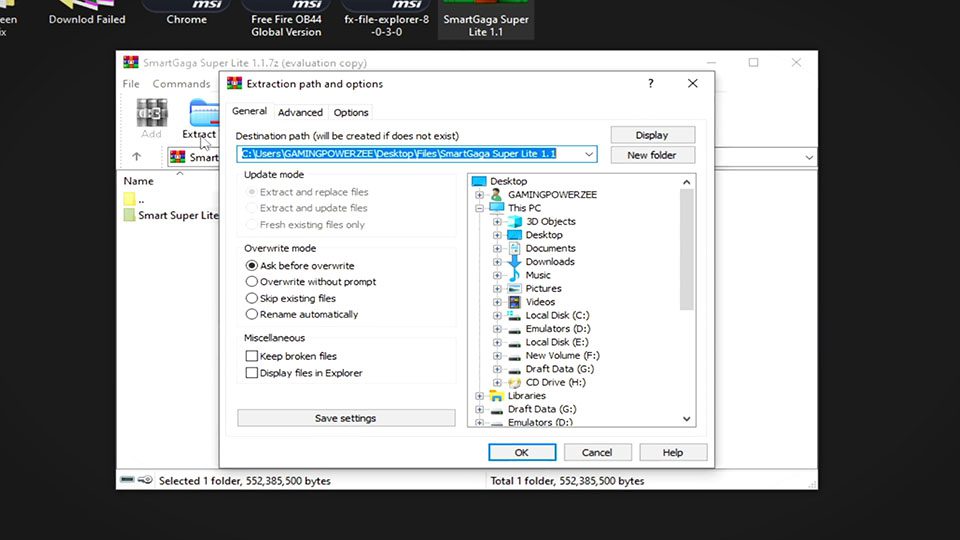Click the folder tree scrollbar thumb

point(686,250)
